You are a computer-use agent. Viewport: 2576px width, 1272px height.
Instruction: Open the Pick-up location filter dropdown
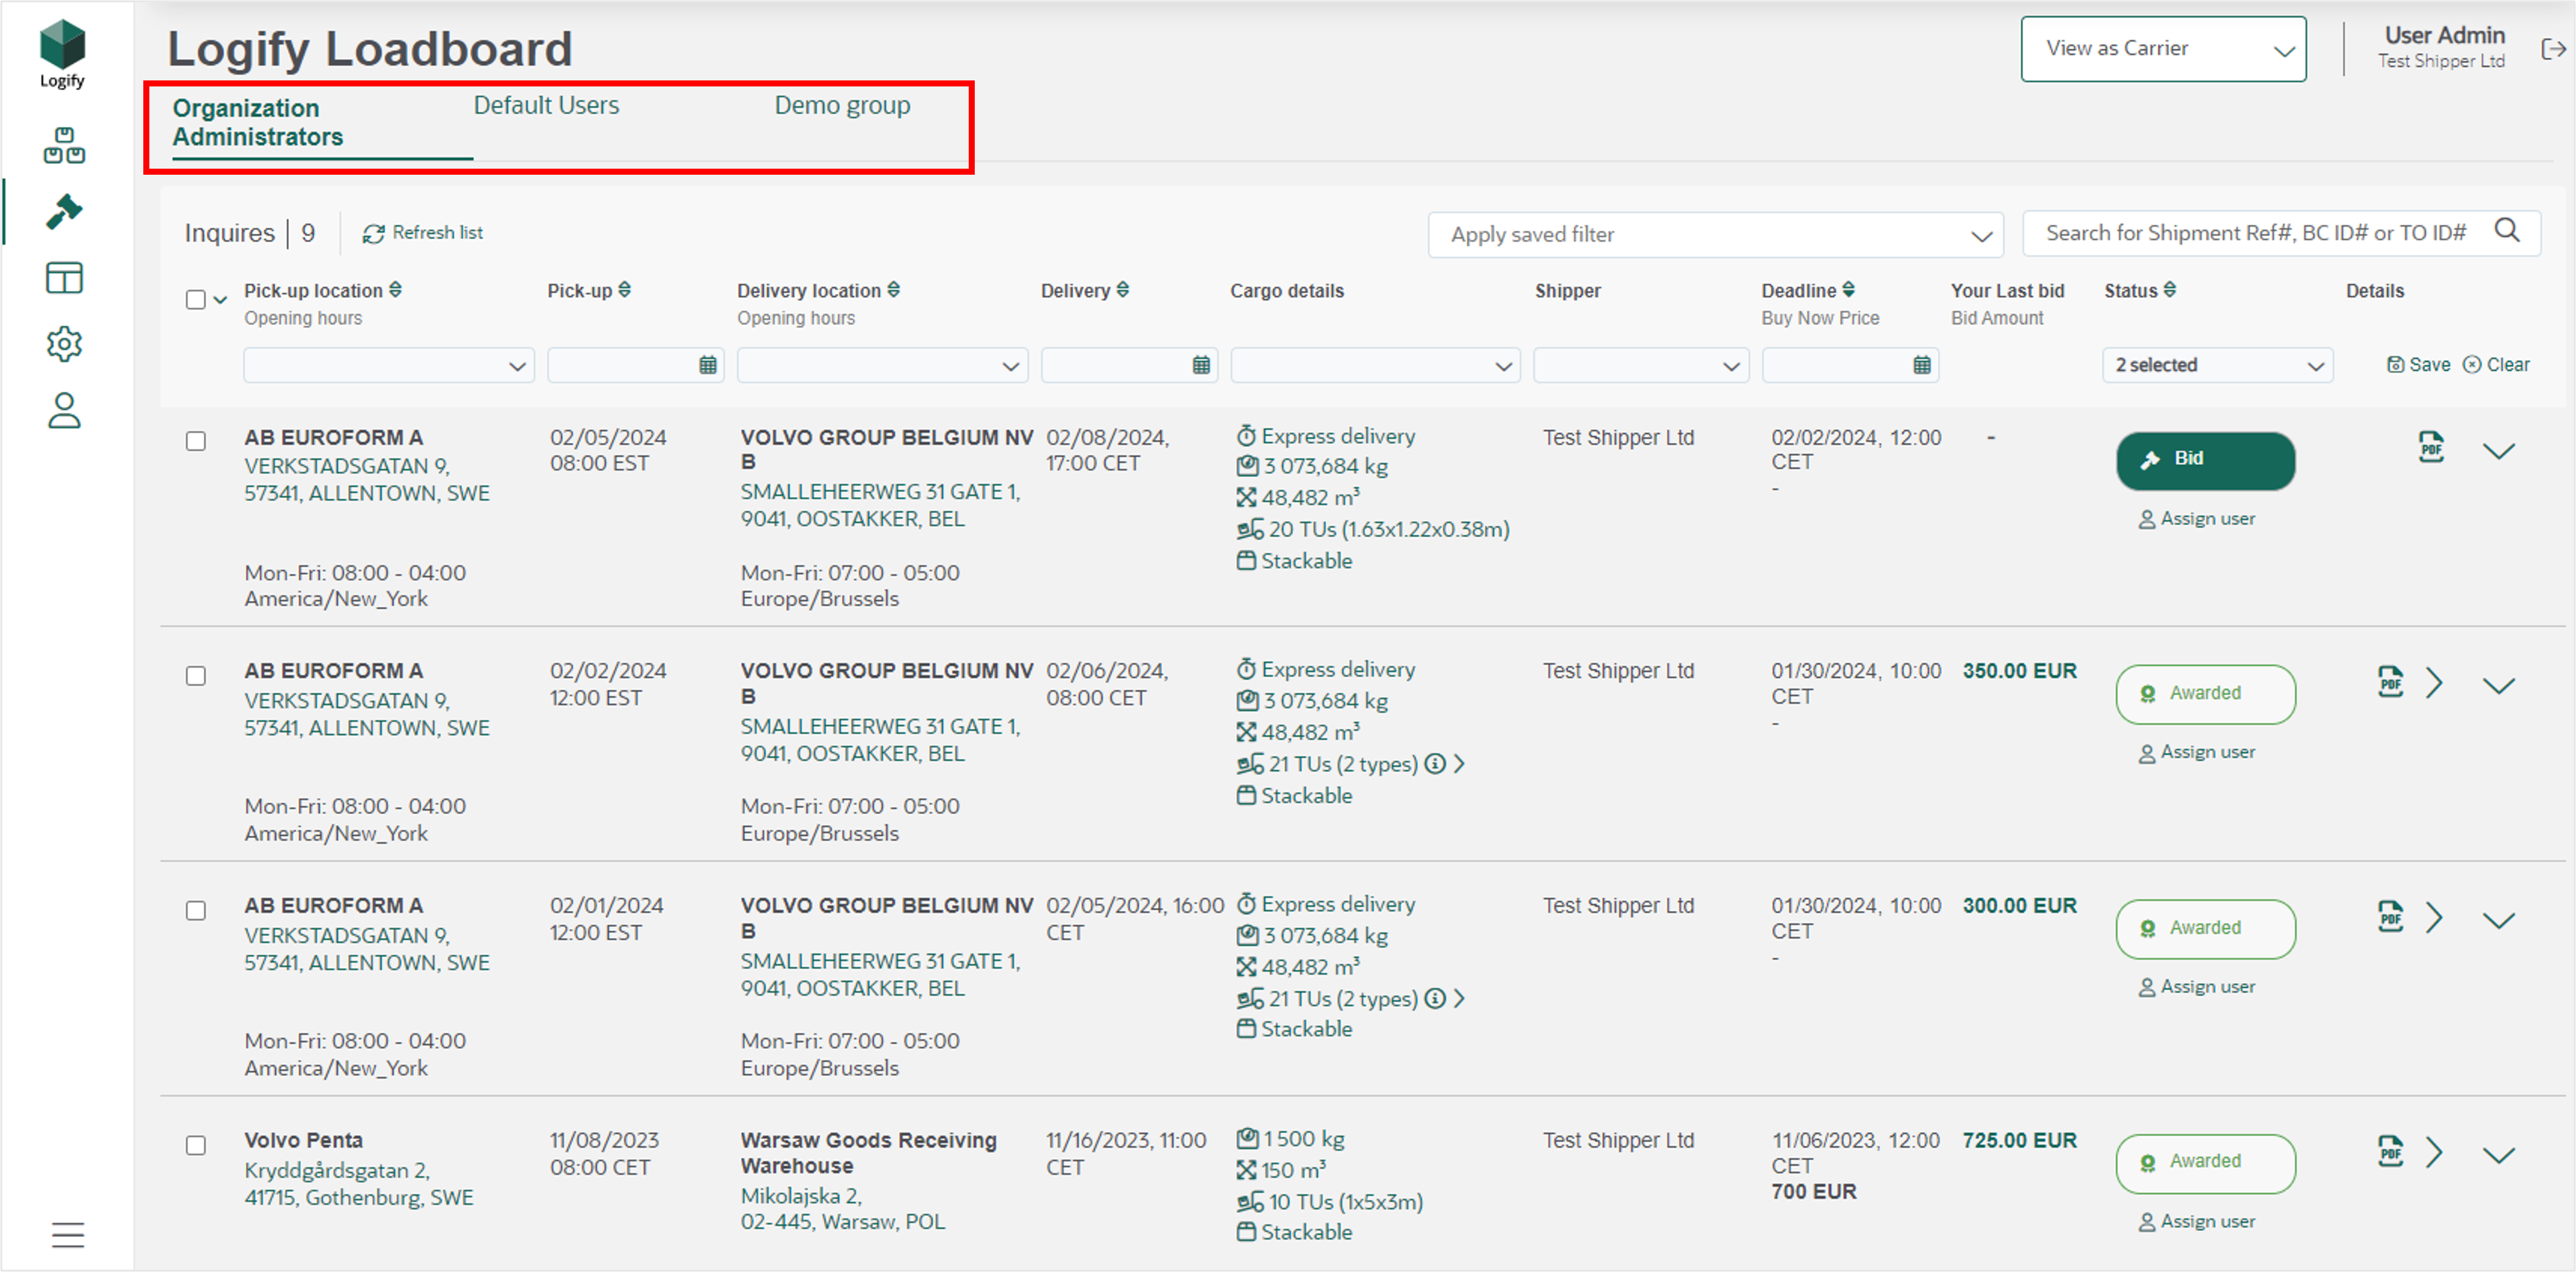[x=389, y=365]
